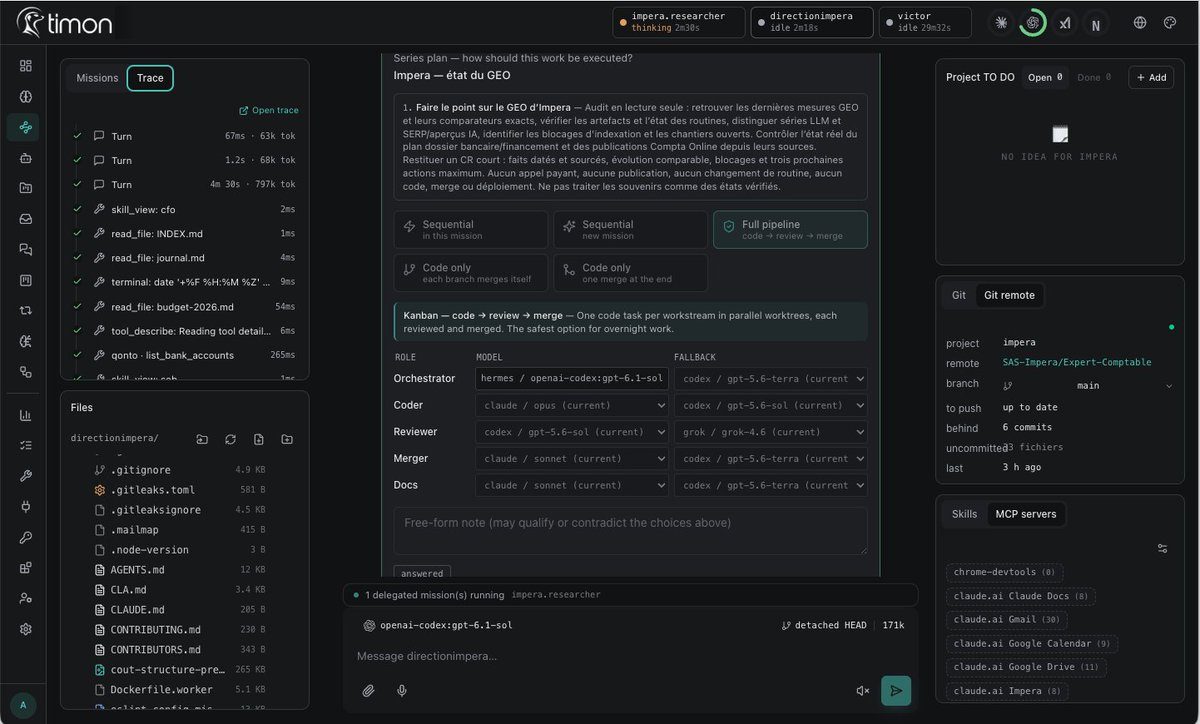
Task: Switch to the Trace tab
Action: (150, 78)
